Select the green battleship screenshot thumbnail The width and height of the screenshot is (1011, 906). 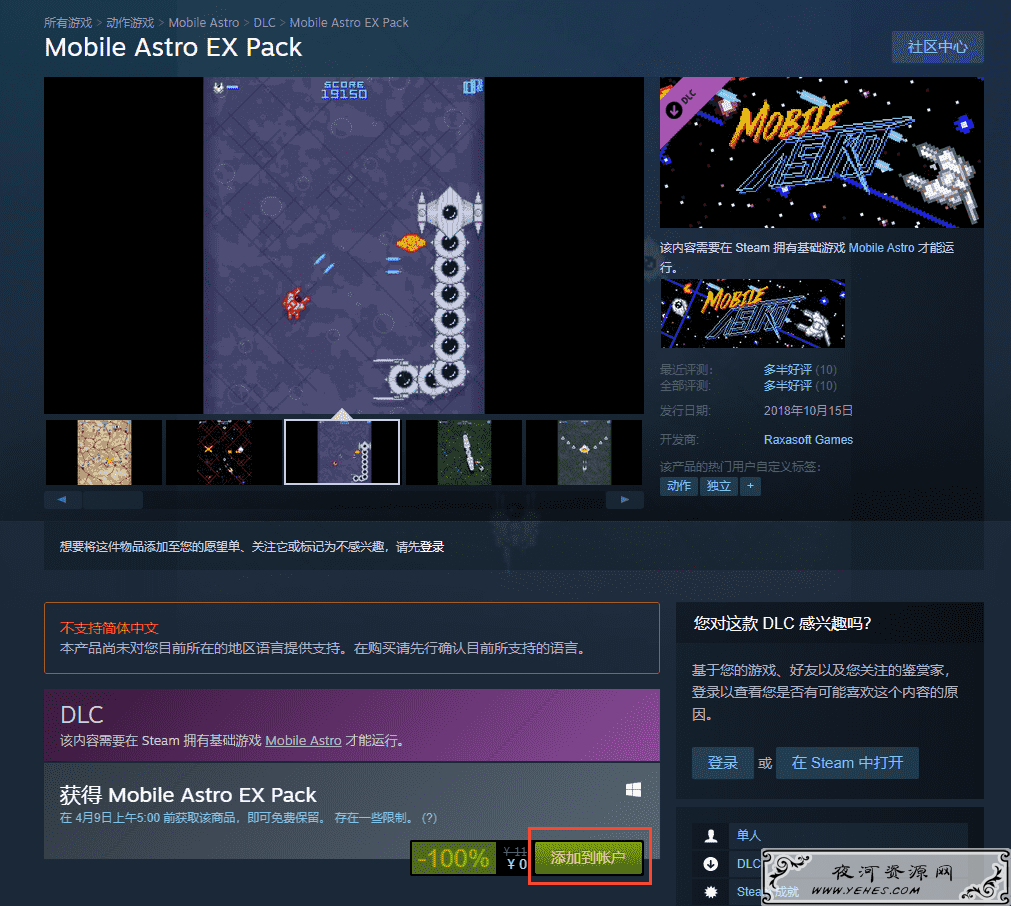pyautogui.click(x=464, y=452)
